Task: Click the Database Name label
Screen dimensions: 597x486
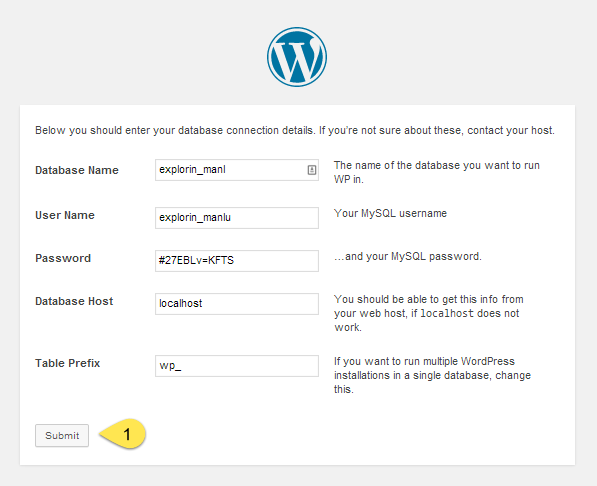Action: tap(77, 170)
